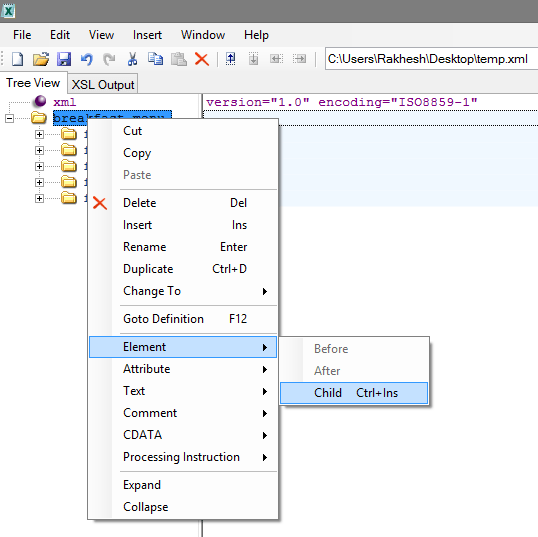This screenshot has height=537, width=538.
Task: Click the XML Notepad app icon in title bar
Action: click(x=8, y=11)
